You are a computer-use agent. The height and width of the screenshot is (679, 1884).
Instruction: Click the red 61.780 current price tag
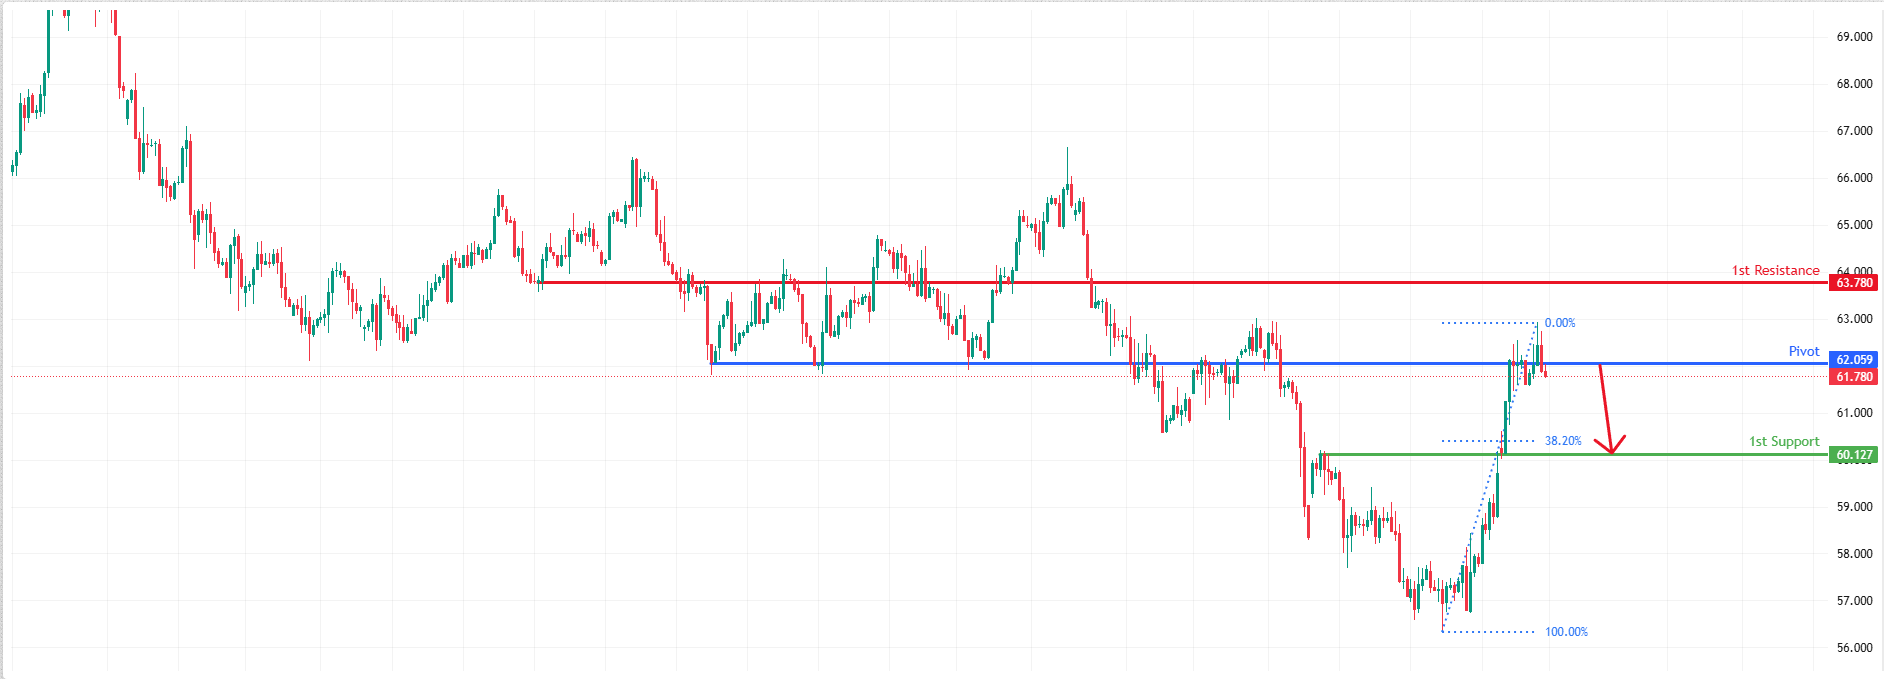[1853, 377]
